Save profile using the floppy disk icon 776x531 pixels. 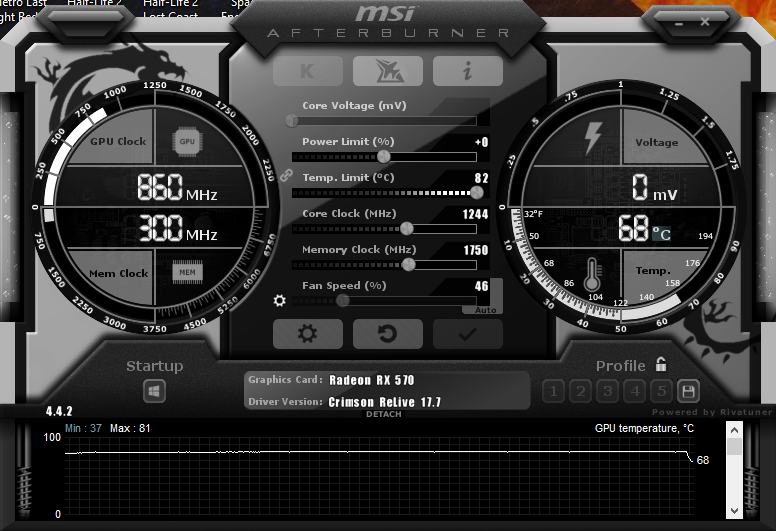click(x=688, y=391)
